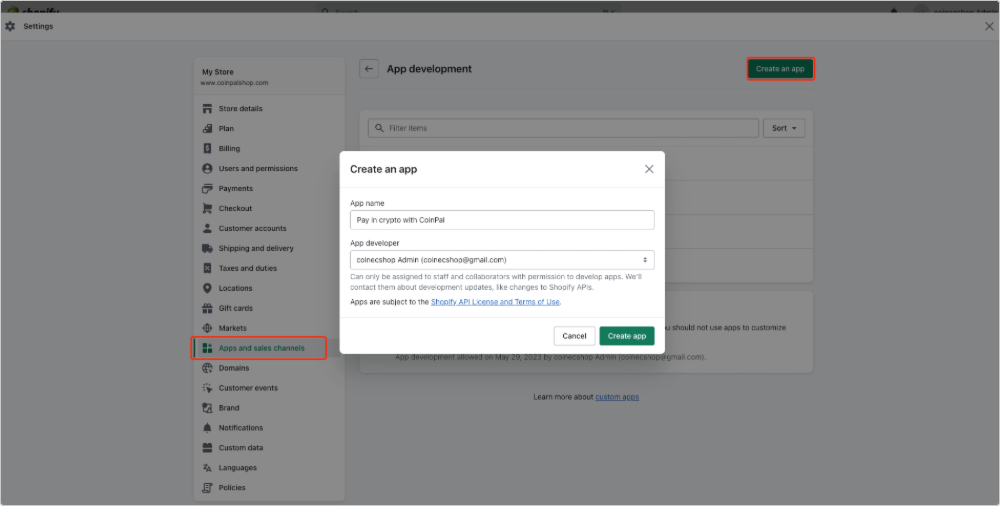1000x506 pixels.
Task: Click the Gift cards gift icon
Action: (x=207, y=308)
